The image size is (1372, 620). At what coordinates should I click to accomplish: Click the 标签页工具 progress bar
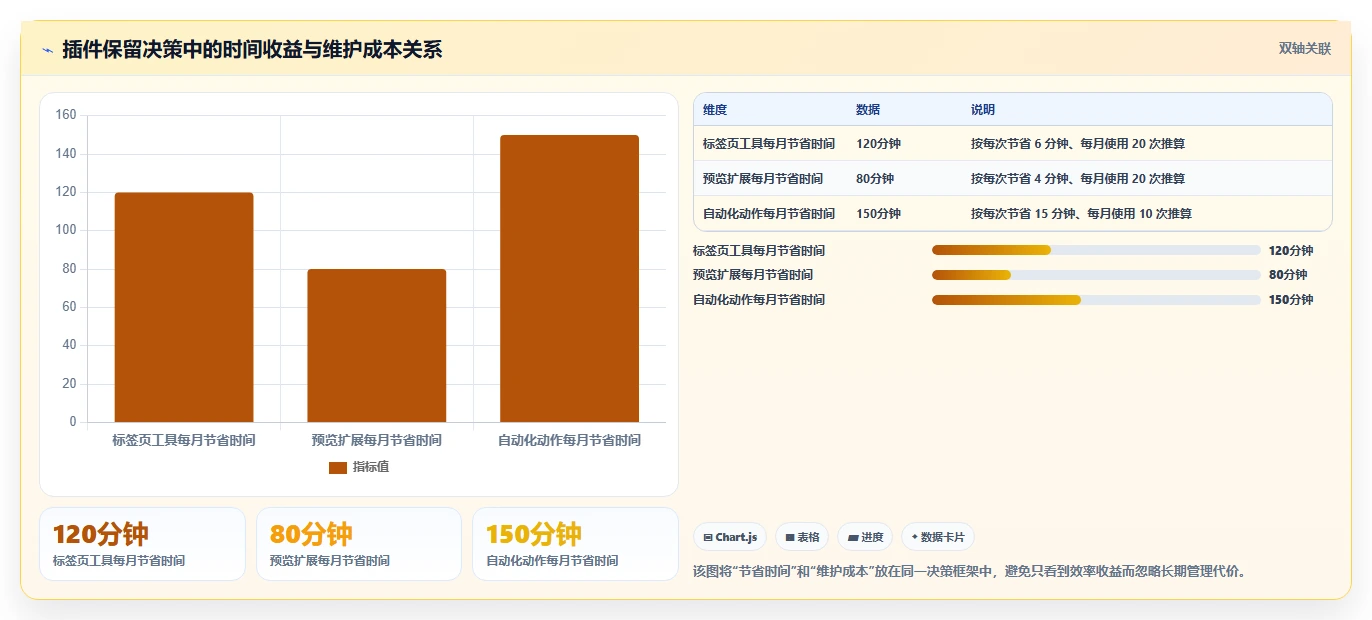(x=1096, y=250)
